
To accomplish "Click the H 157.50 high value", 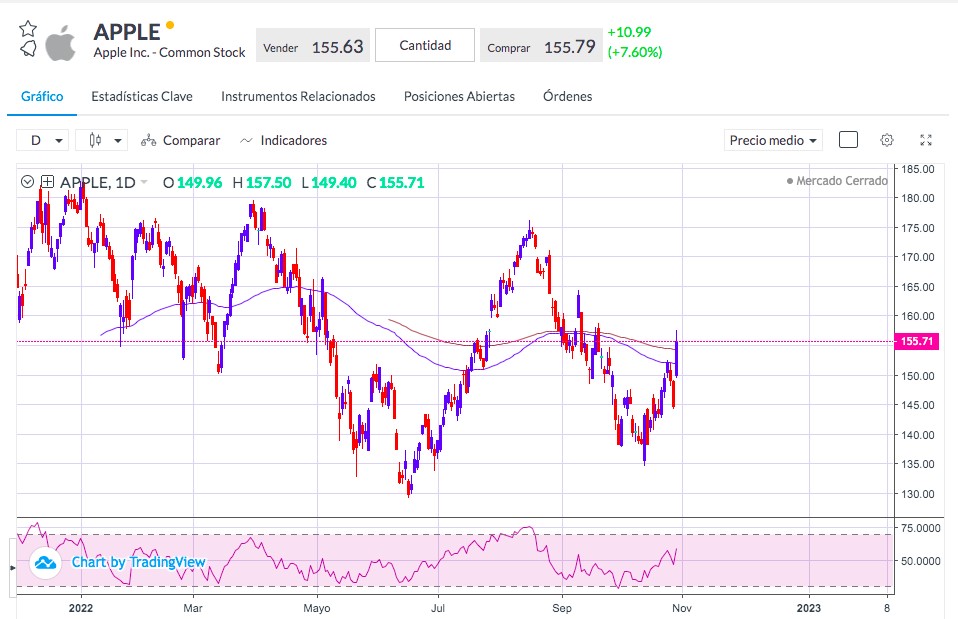I will [262, 183].
